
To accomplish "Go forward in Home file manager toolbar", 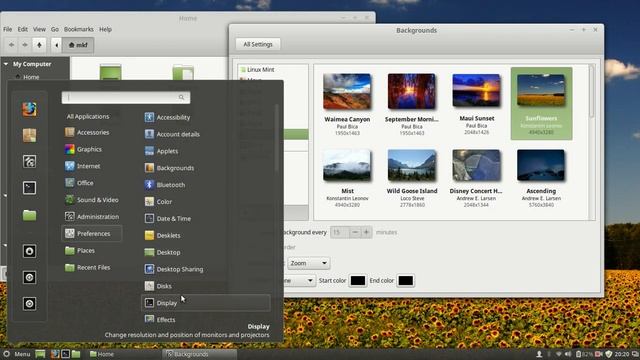I will [25, 45].
